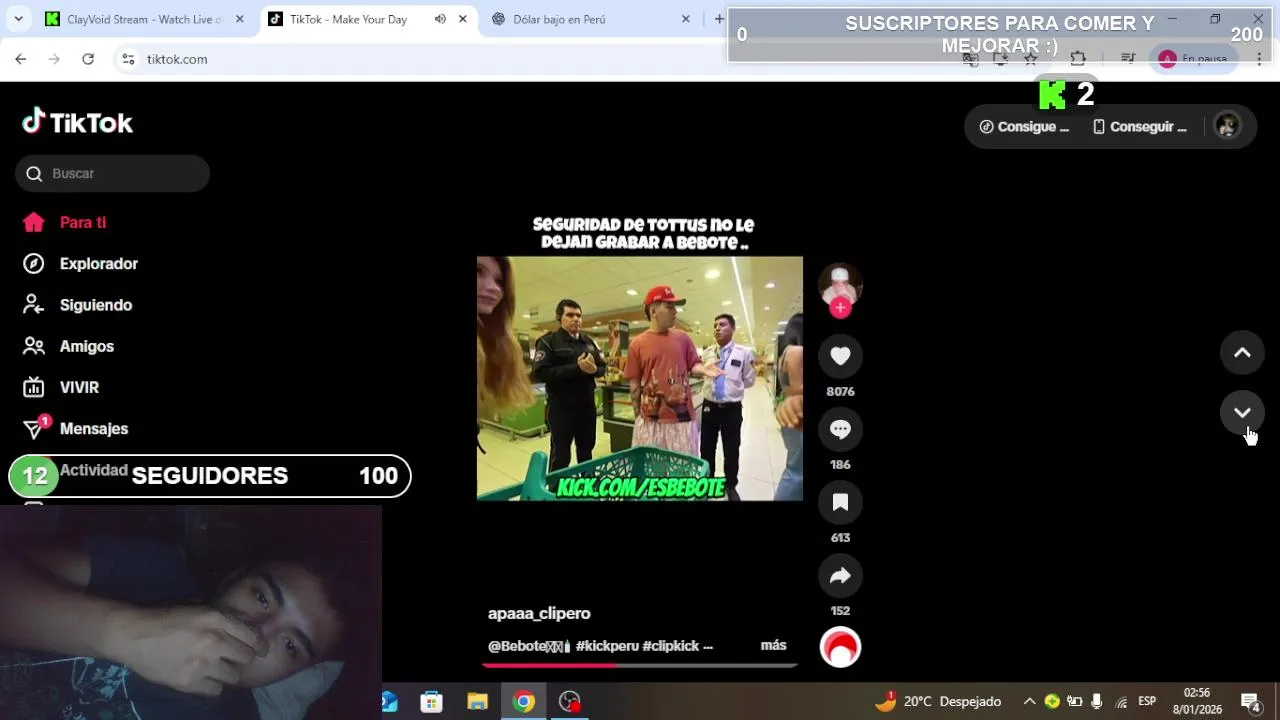Screen dimensions: 1280x720
Task: Open the network Wi-Fi tray icon
Action: click(1121, 701)
